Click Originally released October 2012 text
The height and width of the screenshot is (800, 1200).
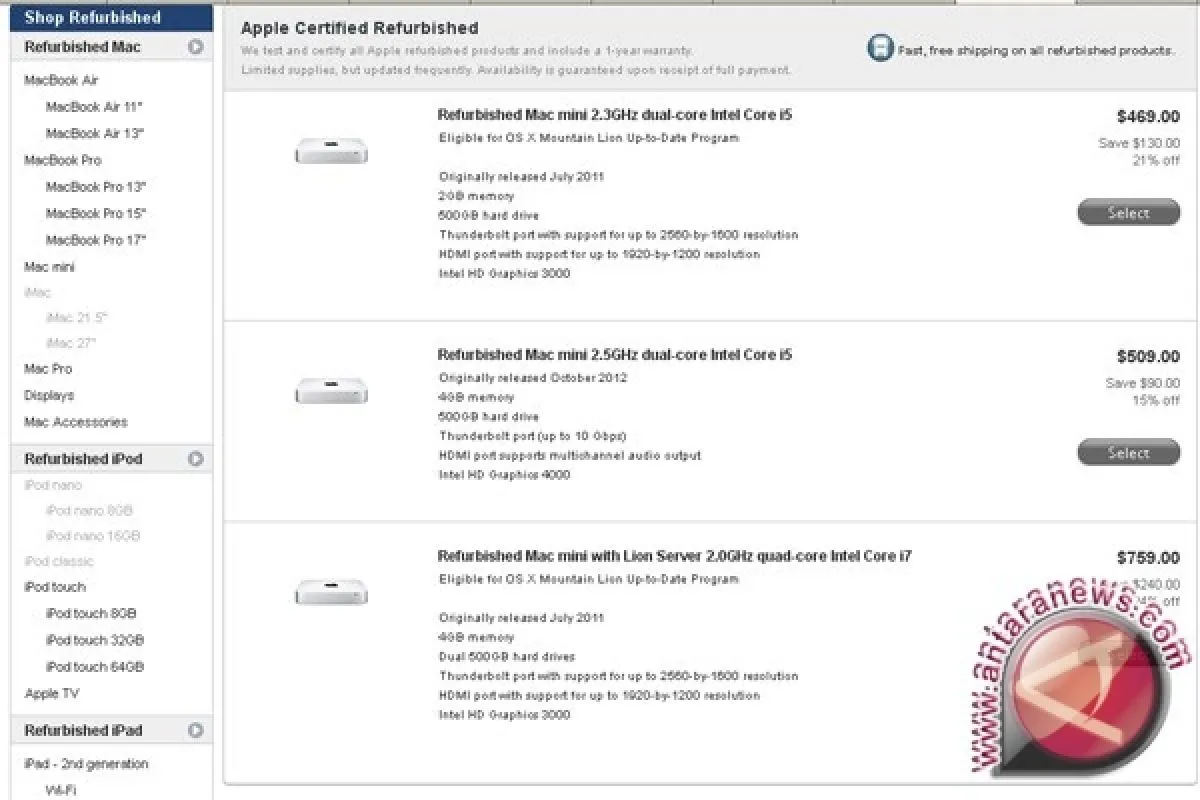pos(533,378)
